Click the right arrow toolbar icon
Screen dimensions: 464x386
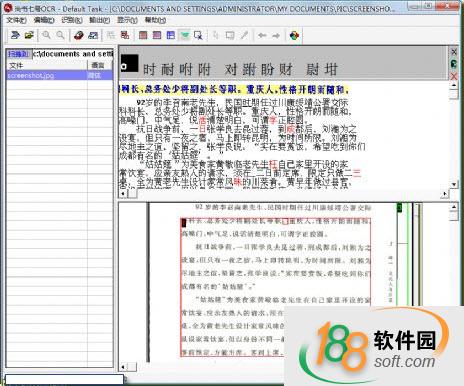[276, 35]
